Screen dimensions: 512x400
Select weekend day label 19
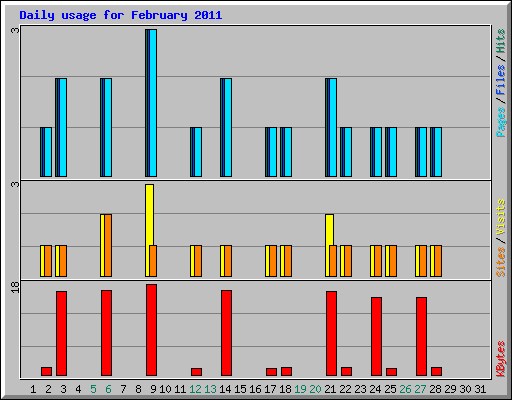(x=300, y=389)
